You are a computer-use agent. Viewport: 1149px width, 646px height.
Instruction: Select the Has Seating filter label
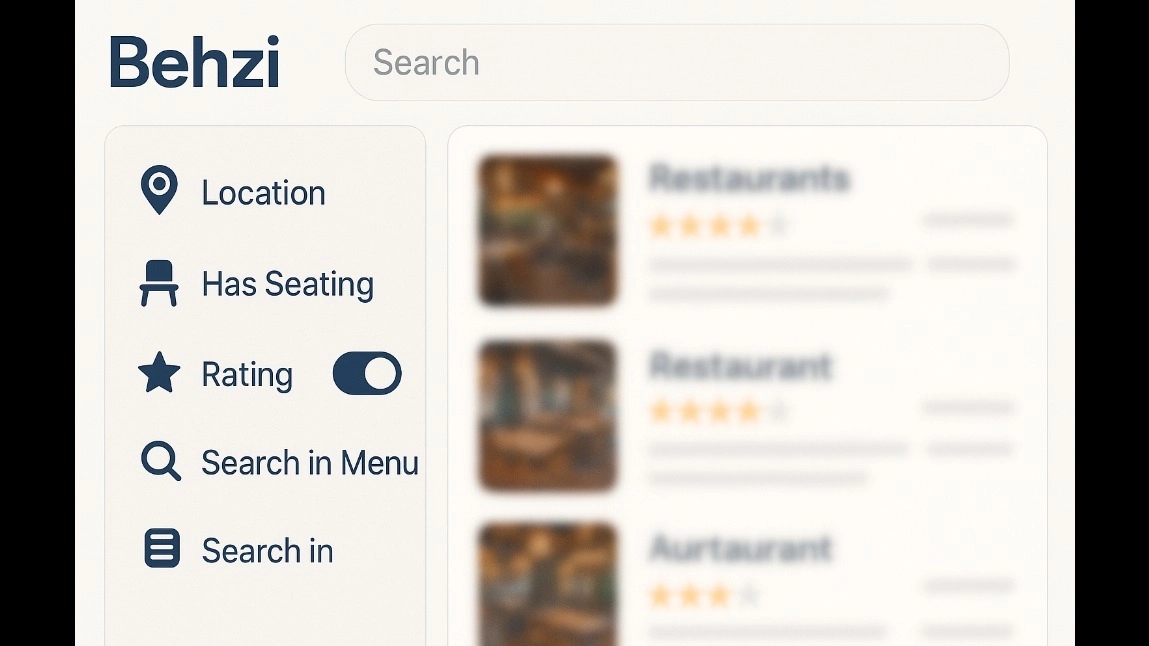pos(288,284)
